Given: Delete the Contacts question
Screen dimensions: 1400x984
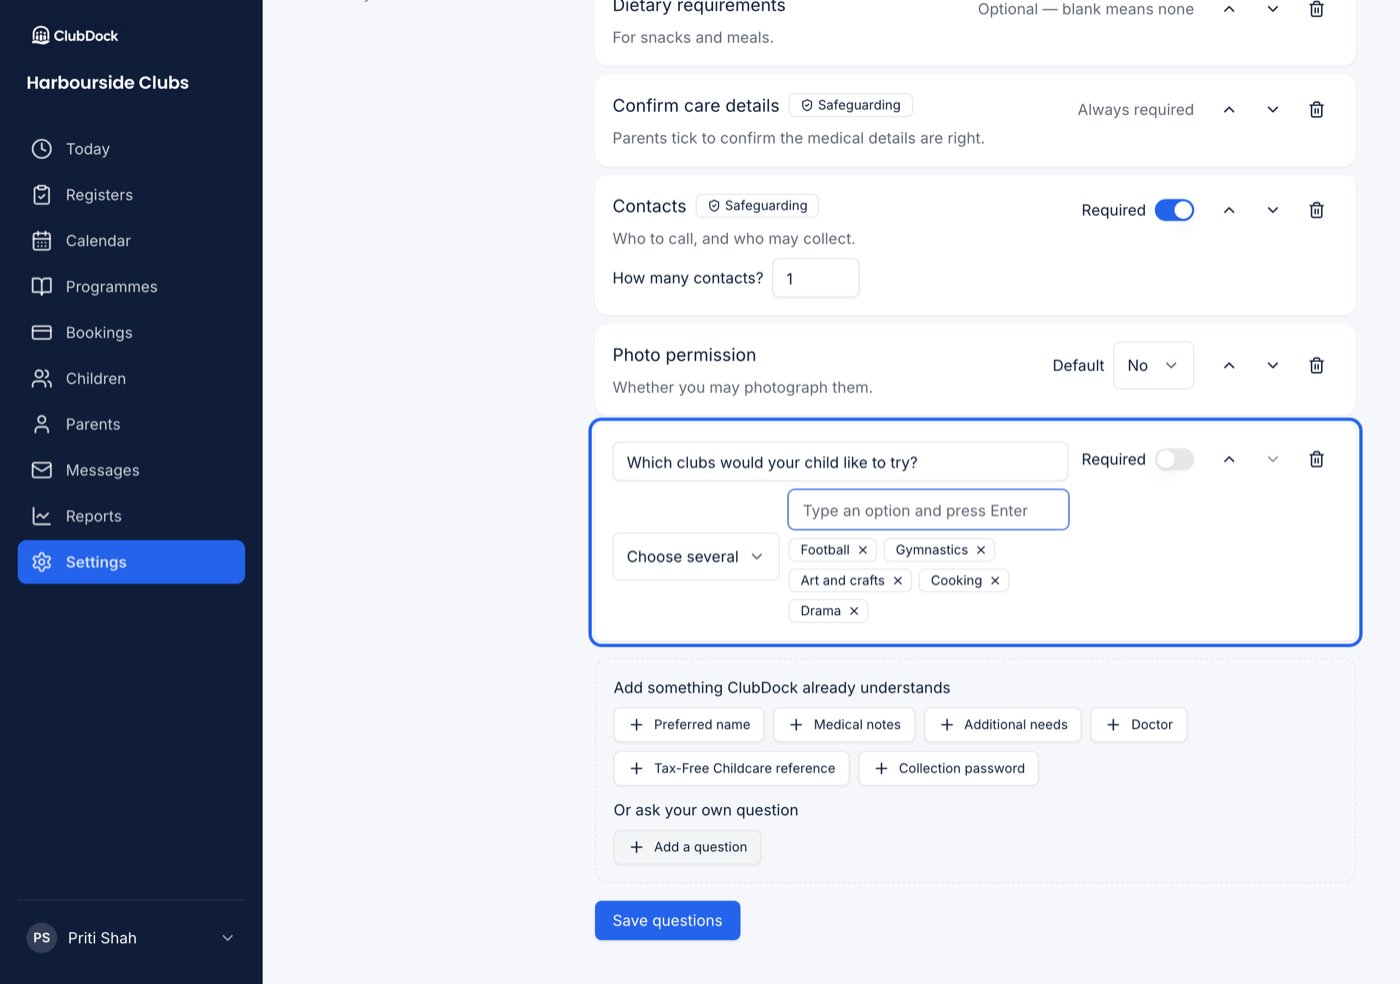Looking at the screenshot, I should [x=1316, y=210].
